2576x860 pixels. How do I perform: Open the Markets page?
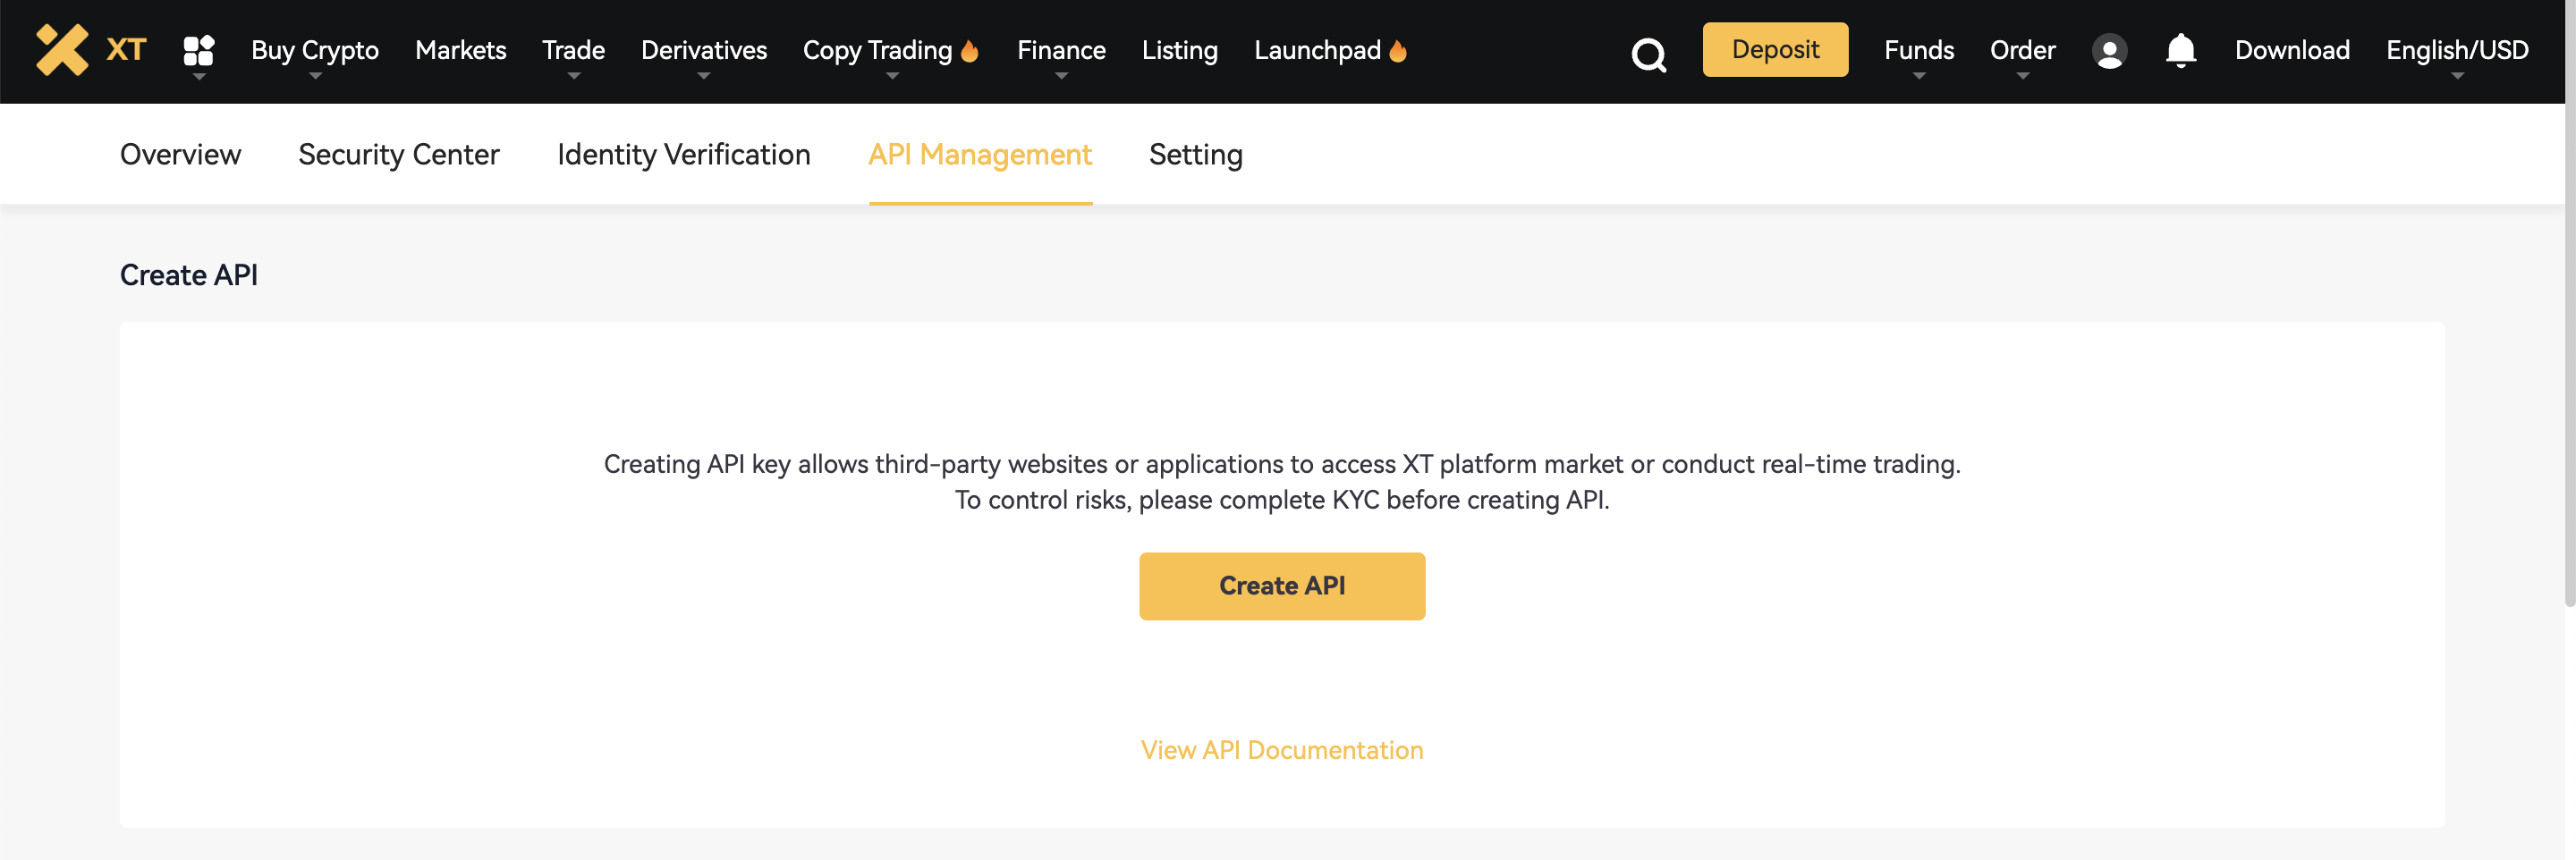click(x=460, y=51)
